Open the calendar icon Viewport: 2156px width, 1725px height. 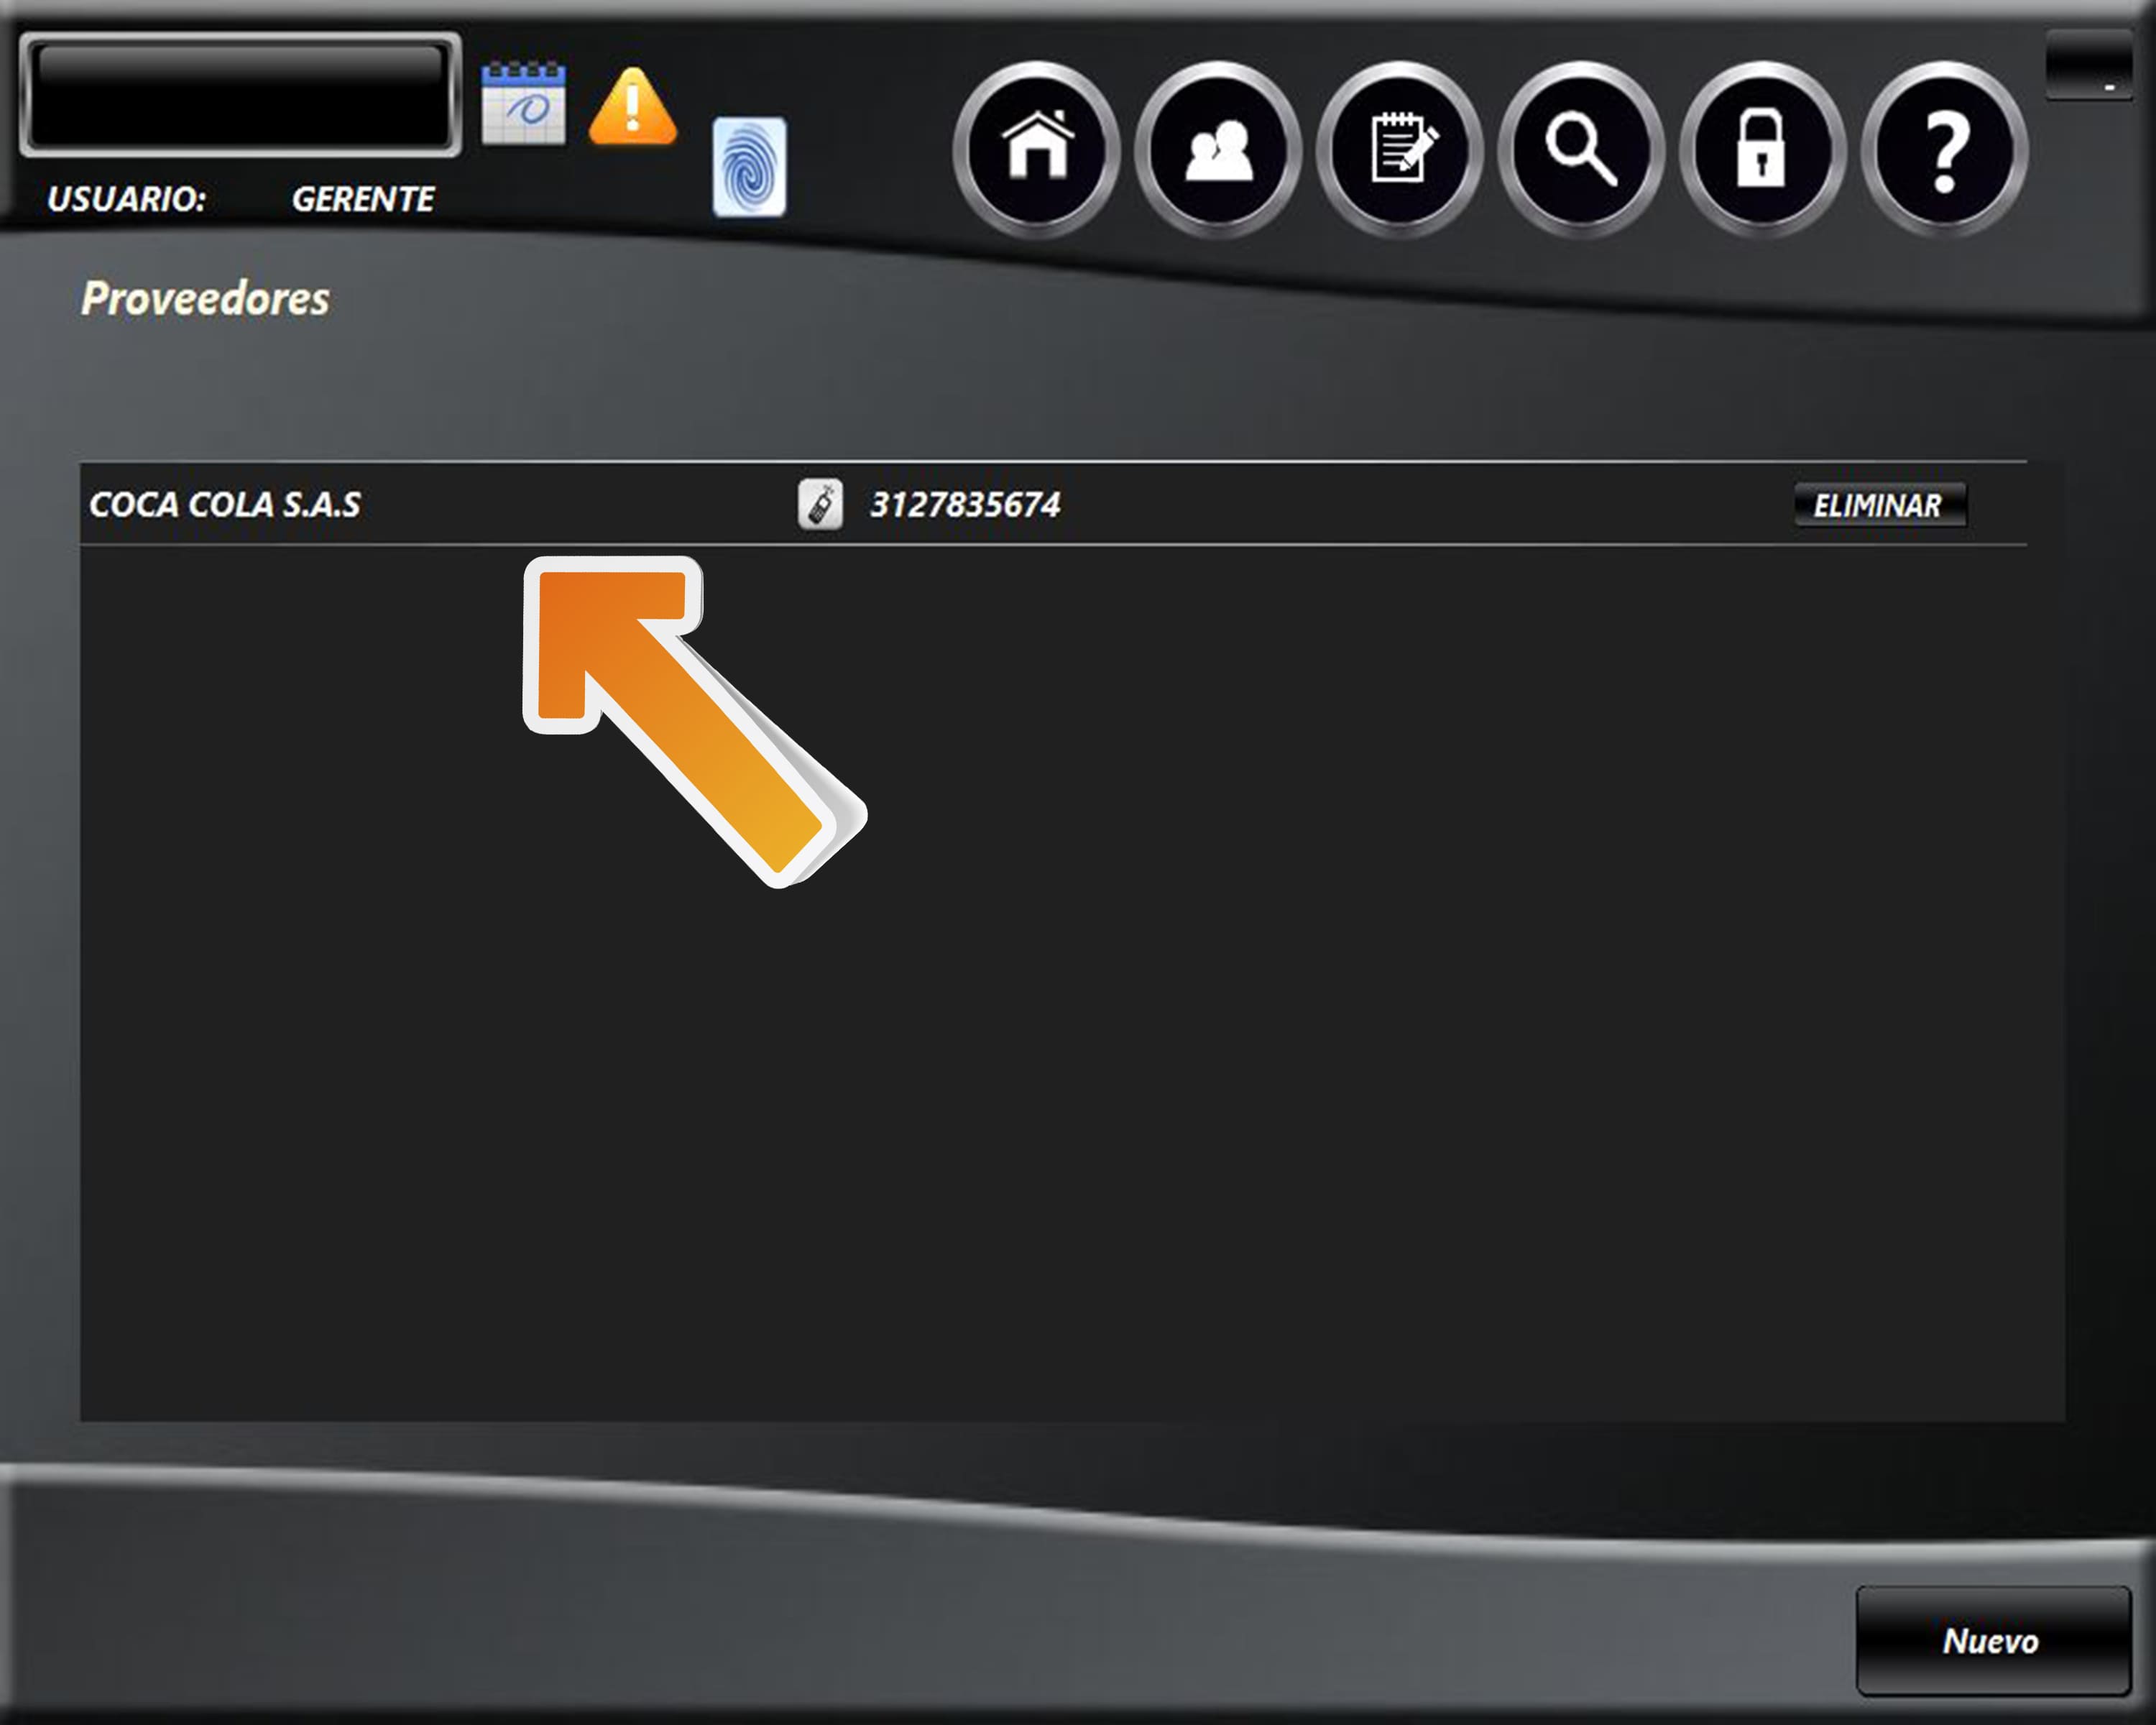pos(523,104)
